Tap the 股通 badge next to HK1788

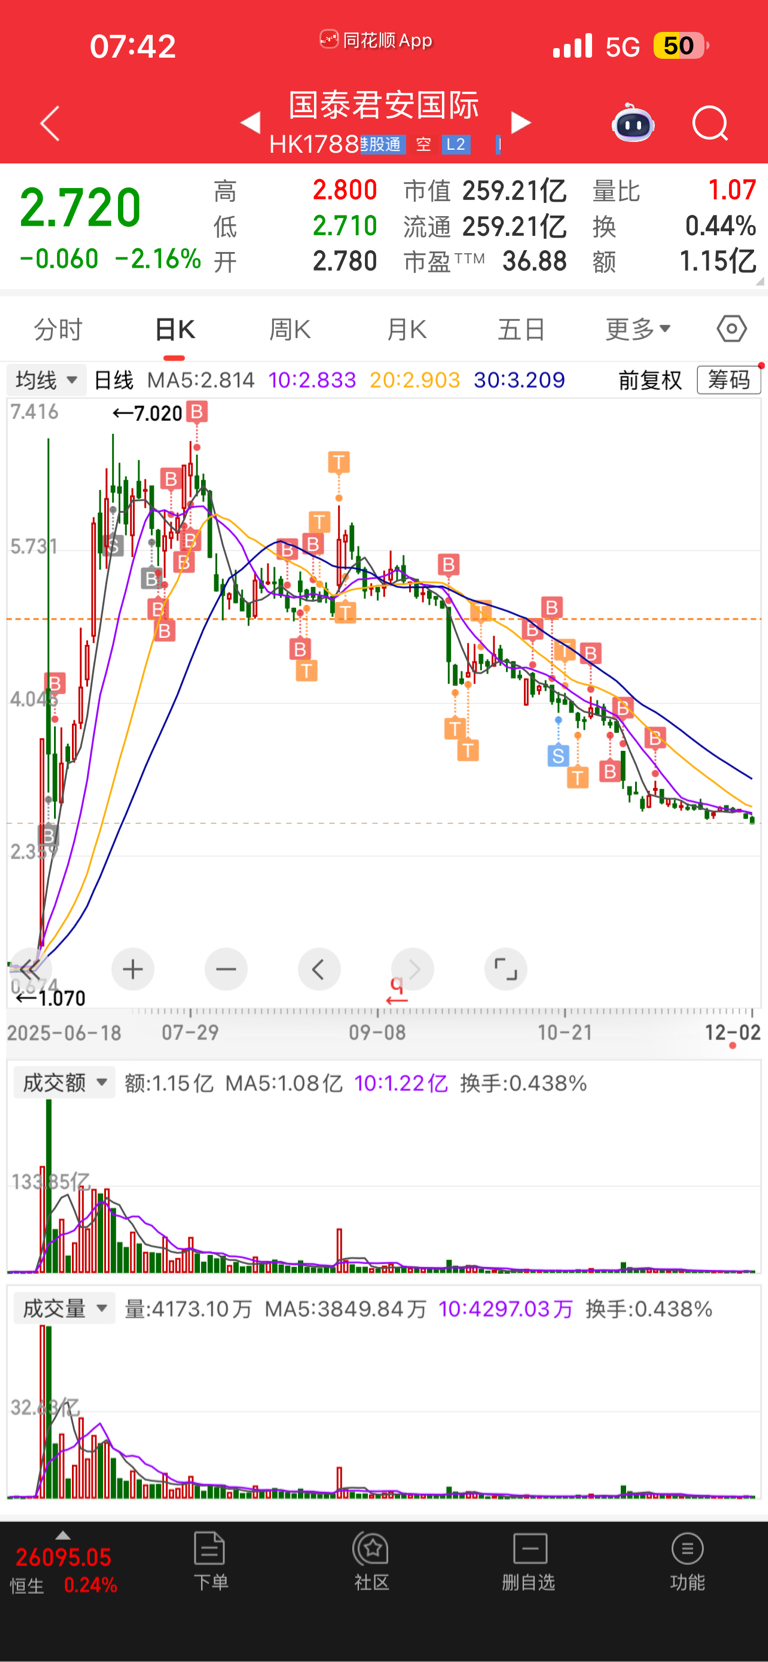(382, 145)
